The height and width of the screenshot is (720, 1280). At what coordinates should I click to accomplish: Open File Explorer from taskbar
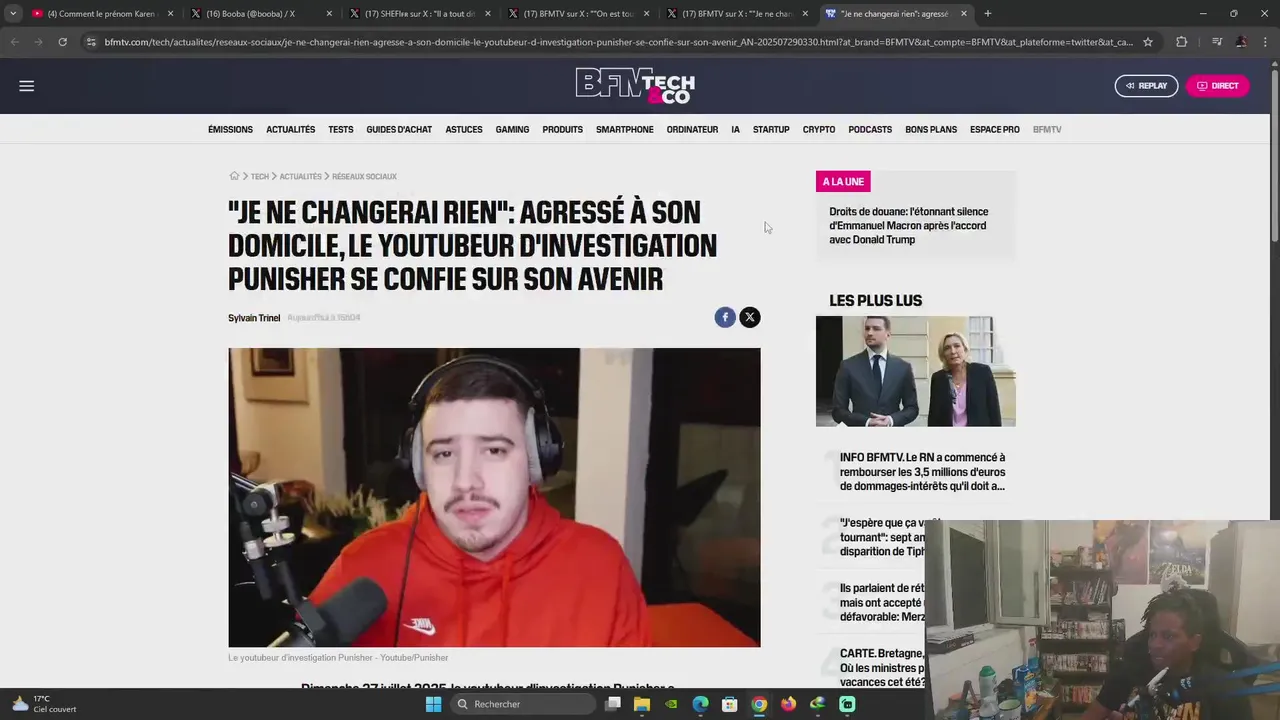[642, 704]
